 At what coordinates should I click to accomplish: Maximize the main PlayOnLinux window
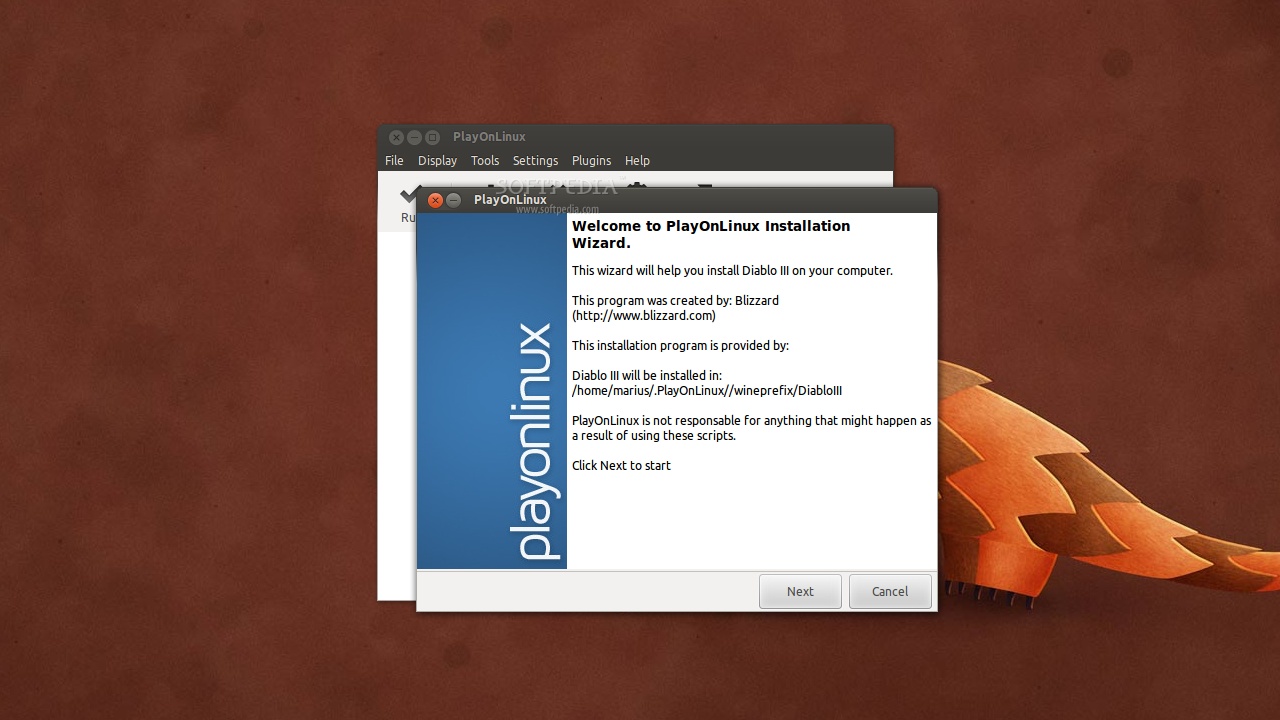tap(432, 137)
